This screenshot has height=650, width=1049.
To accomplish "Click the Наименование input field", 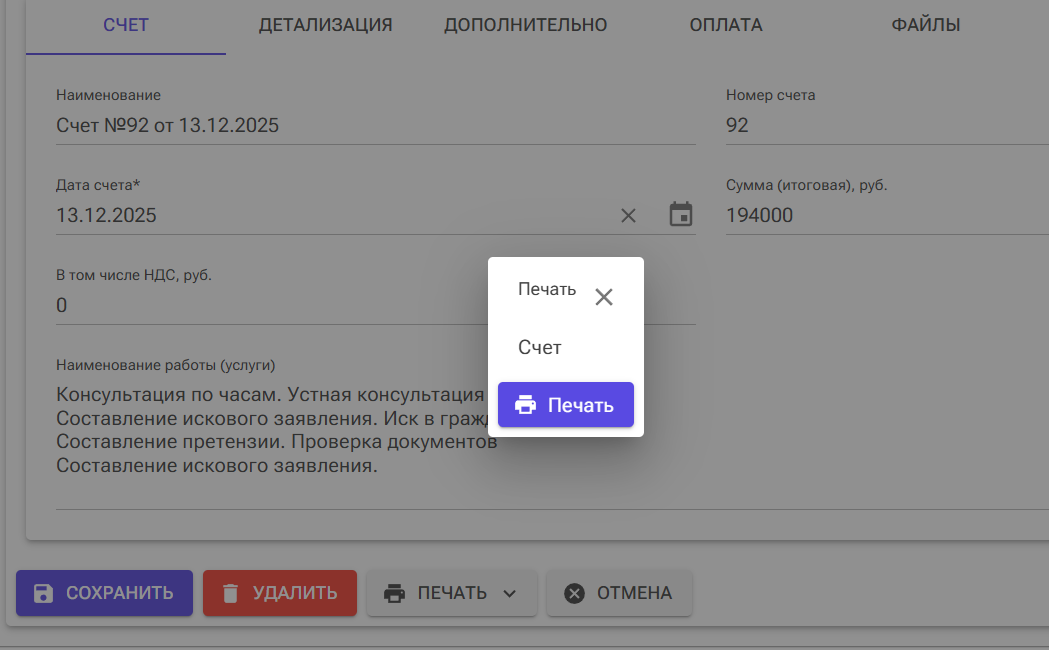I will [x=375, y=126].
